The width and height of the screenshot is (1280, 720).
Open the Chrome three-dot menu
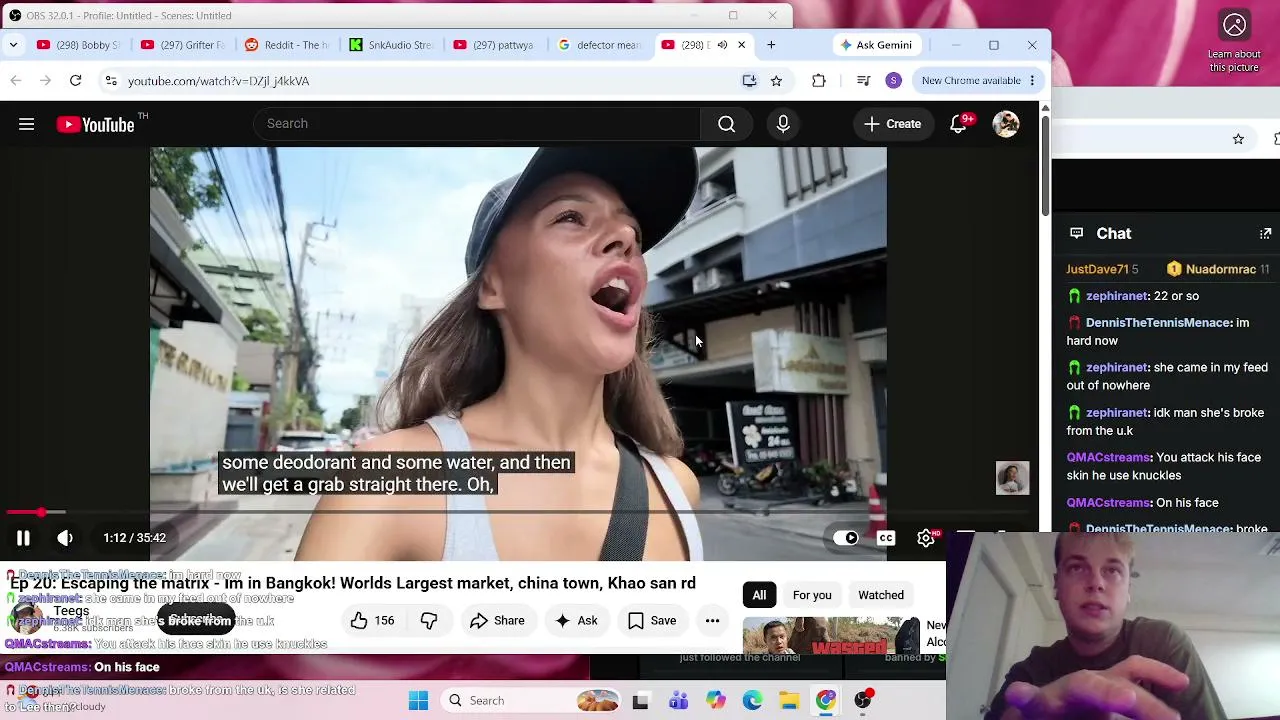(x=1032, y=81)
